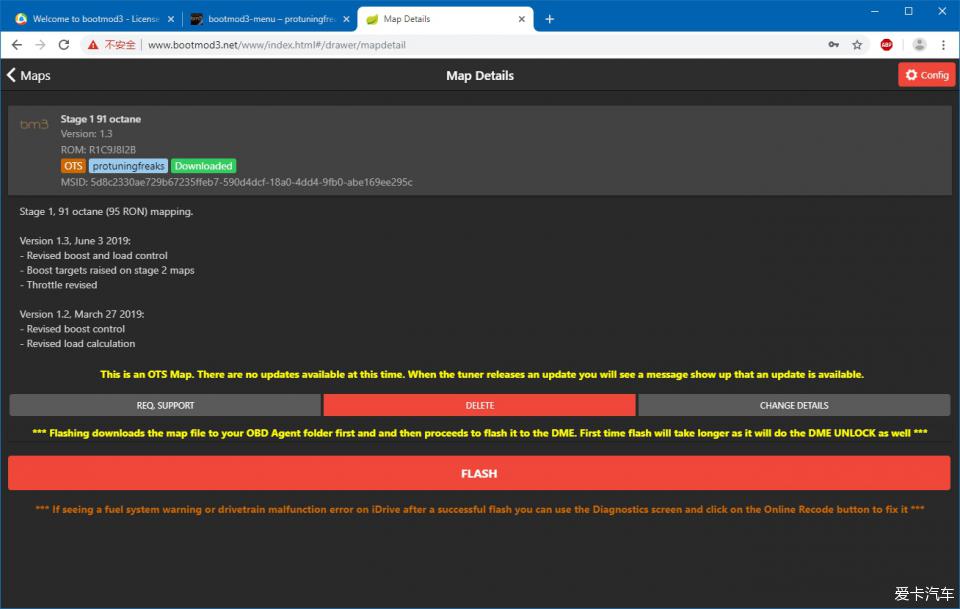Close the bootmod3-menu tab

coord(347,19)
